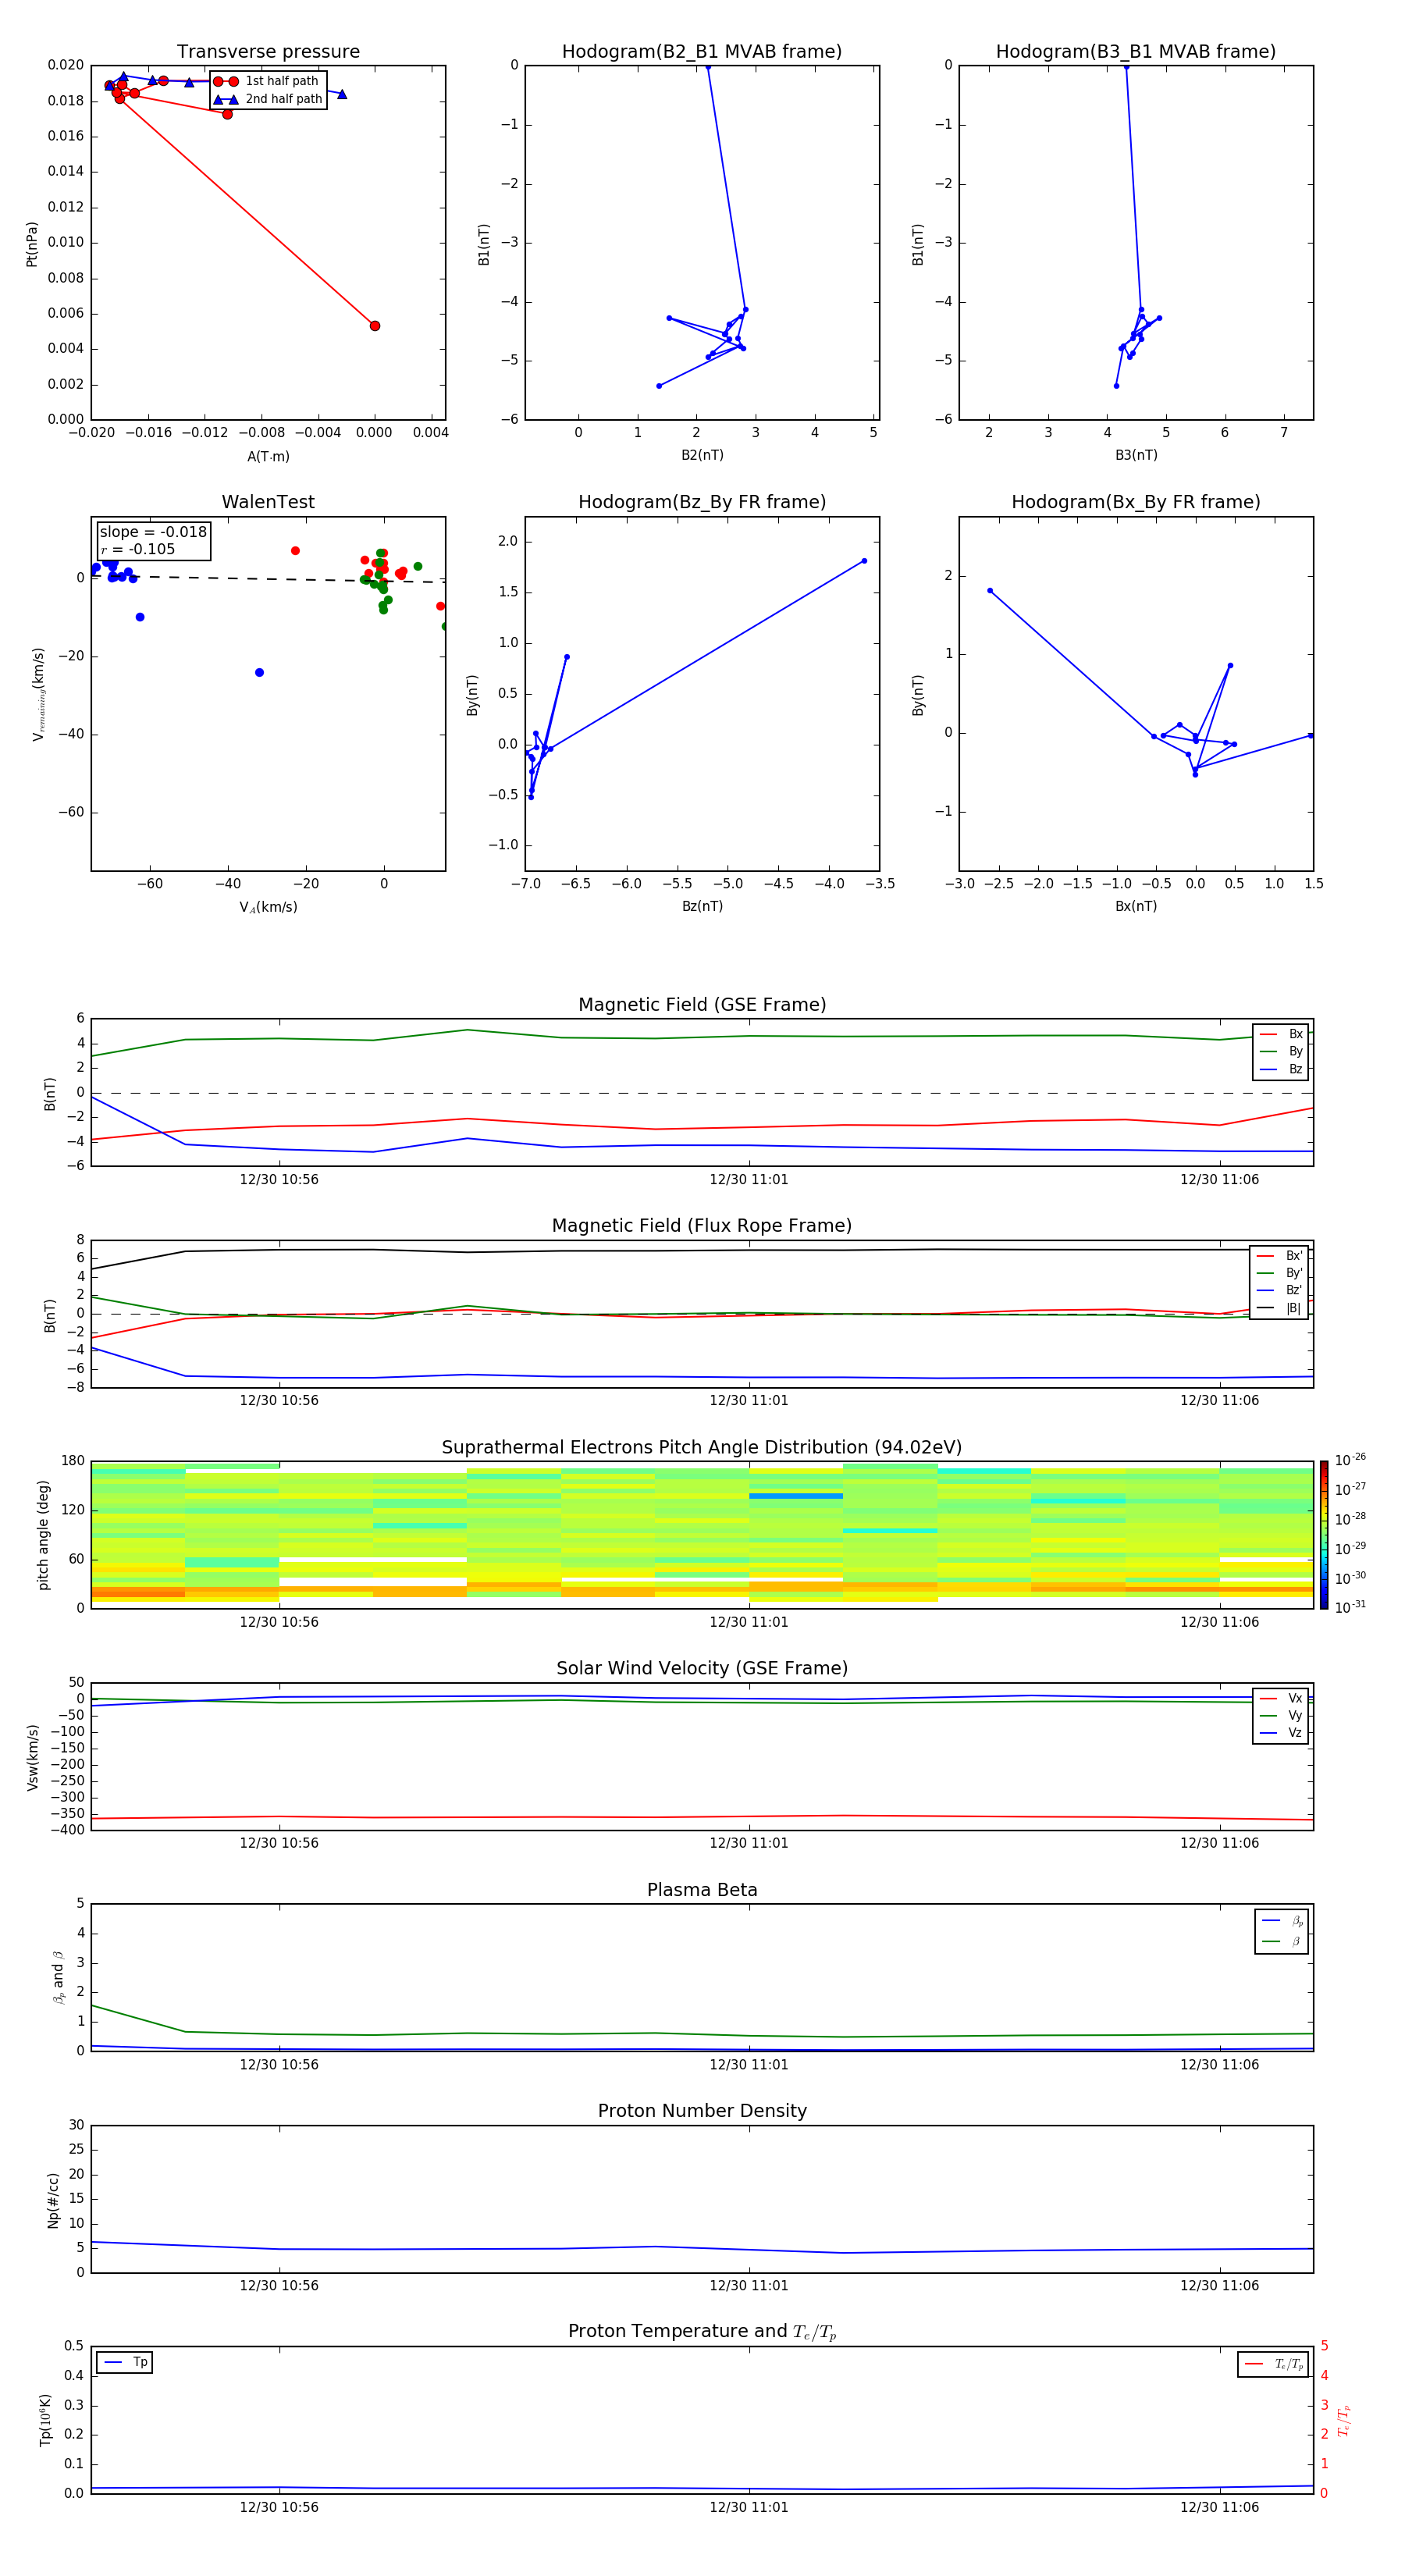Viewport: 1405px width, 2576px height.
Task: Select the isolated red point in Transverse pressure
Action: pyautogui.click(x=375, y=326)
